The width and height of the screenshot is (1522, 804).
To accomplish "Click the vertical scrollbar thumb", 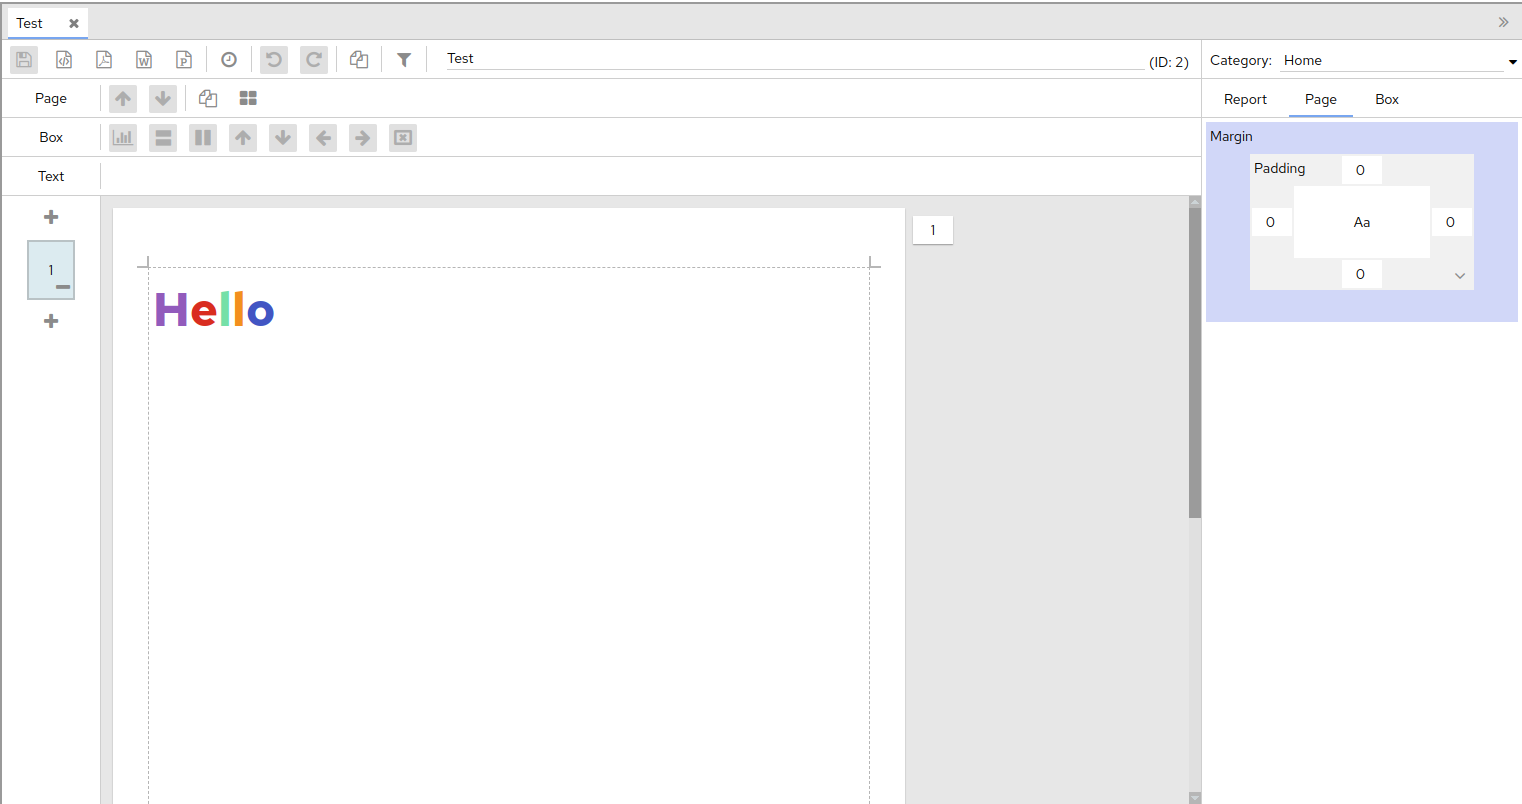I will (x=1195, y=362).
